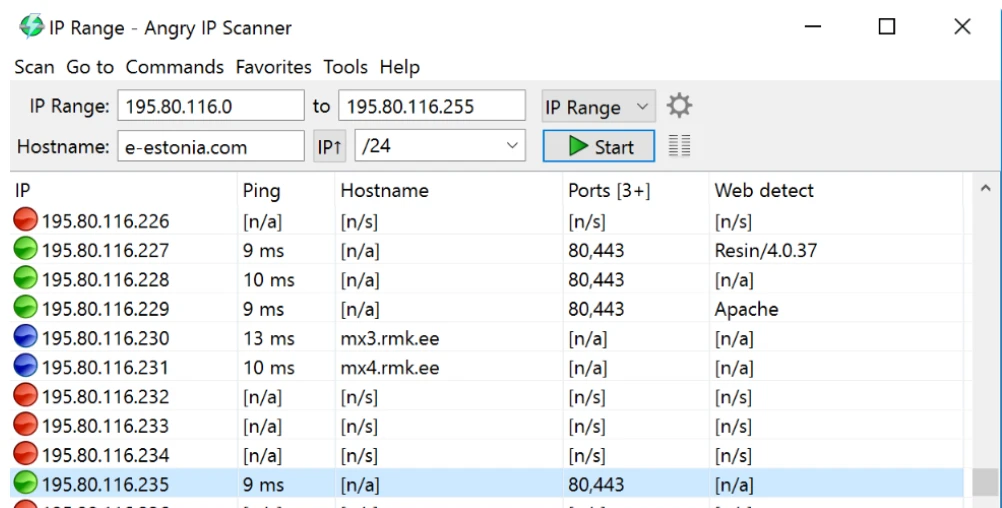The width and height of the screenshot is (1002, 508).
Task: Click hostname mx4.rmk.ee
Action: 390,367
